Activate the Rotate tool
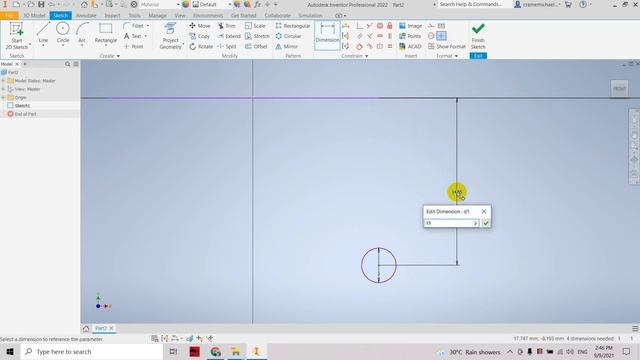The width and height of the screenshot is (640, 360). (201, 47)
